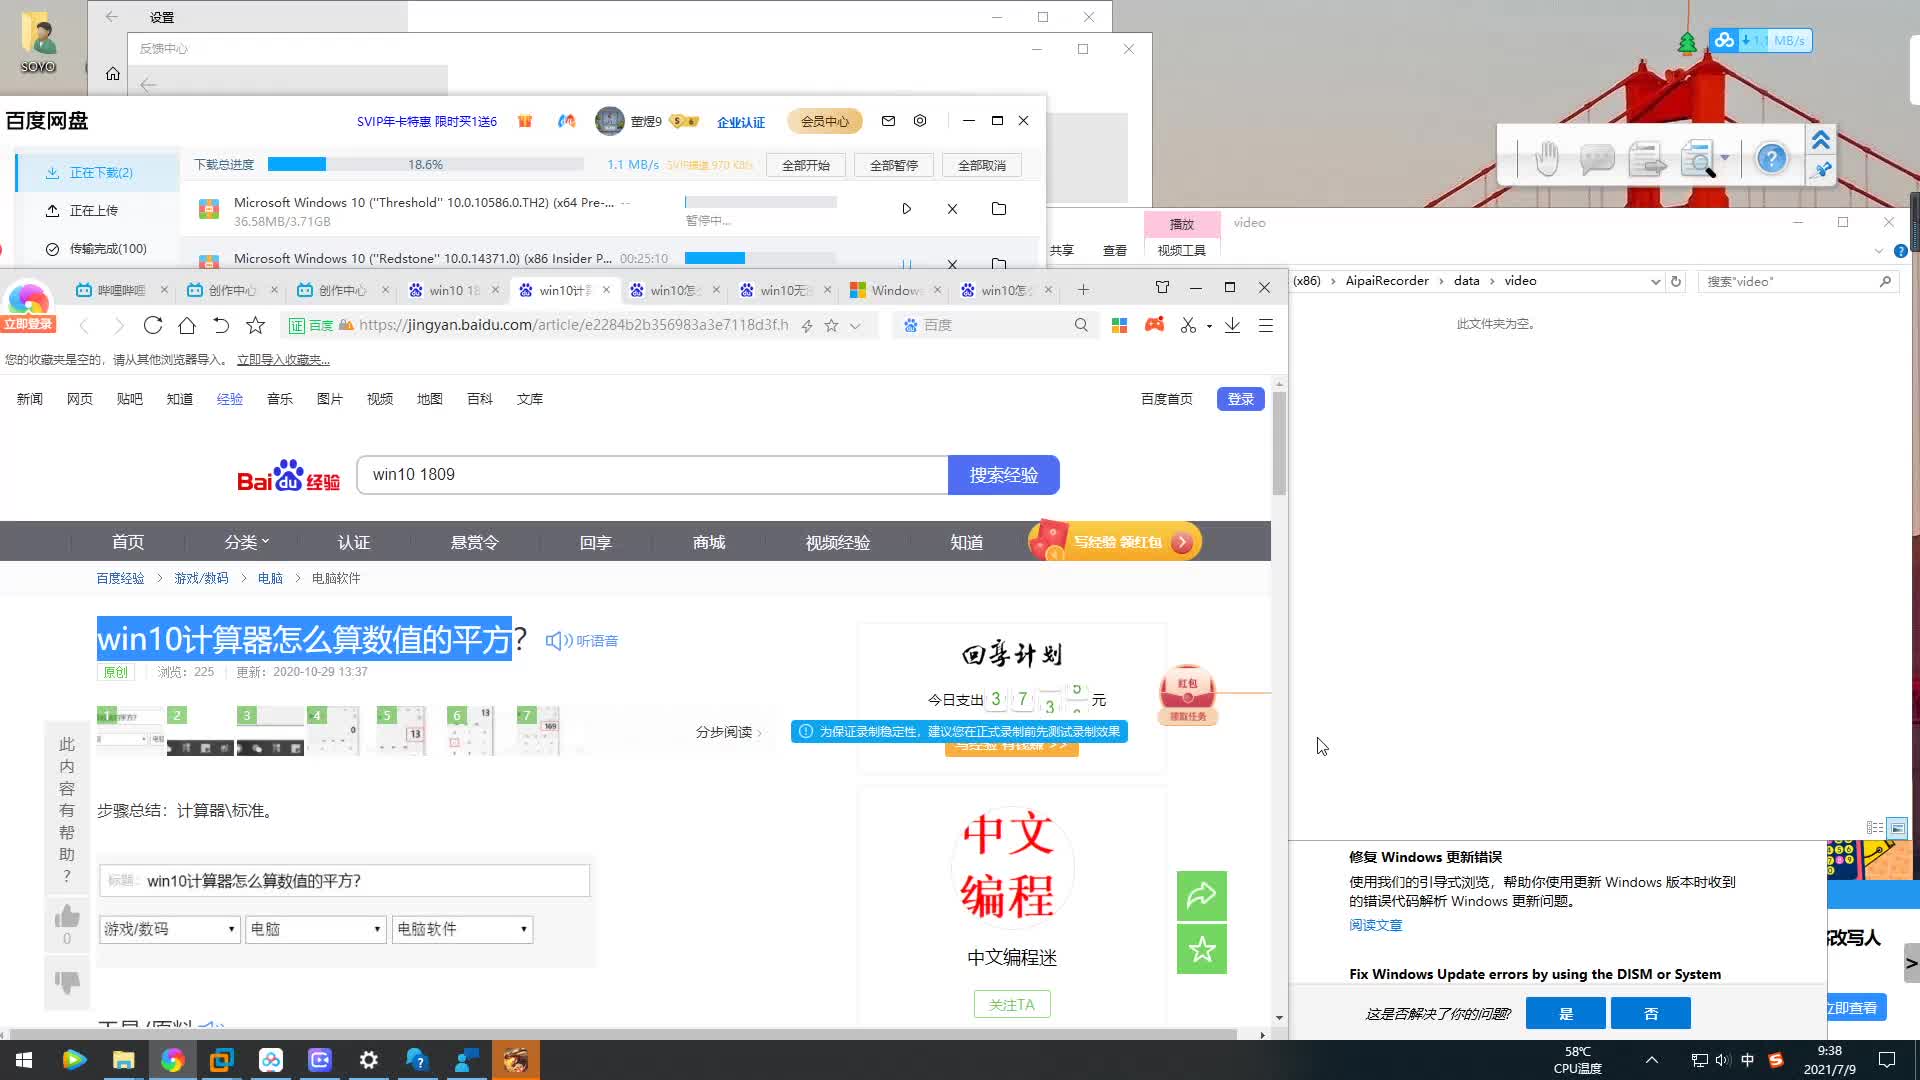Switch to the 哔哩哔哩 browser tab
This screenshot has width=1920, height=1080.
122,290
